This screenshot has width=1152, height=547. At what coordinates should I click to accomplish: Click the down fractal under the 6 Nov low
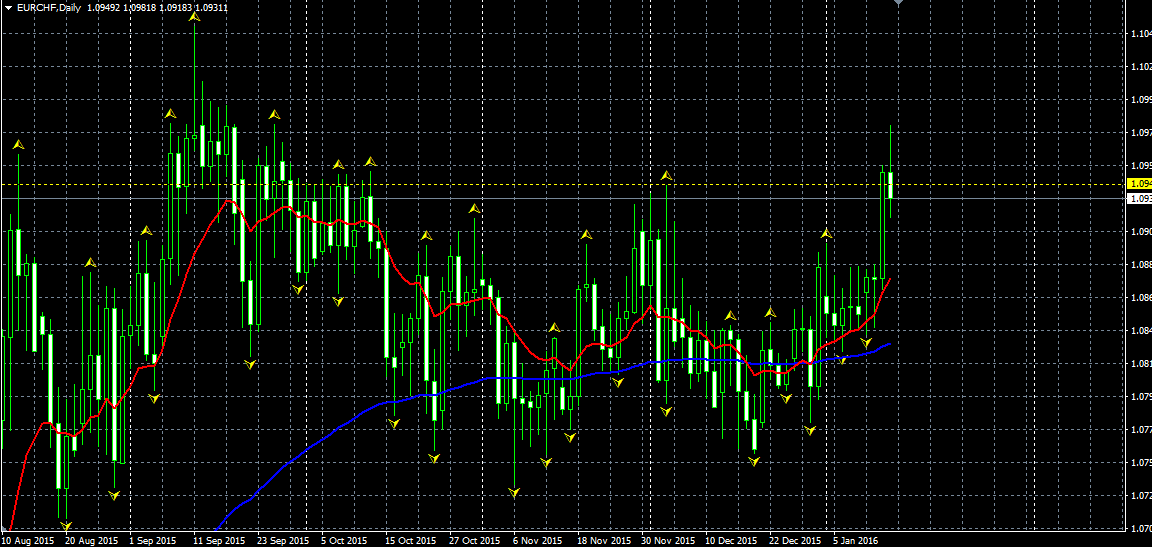pyautogui.click(x=514, y=492)
